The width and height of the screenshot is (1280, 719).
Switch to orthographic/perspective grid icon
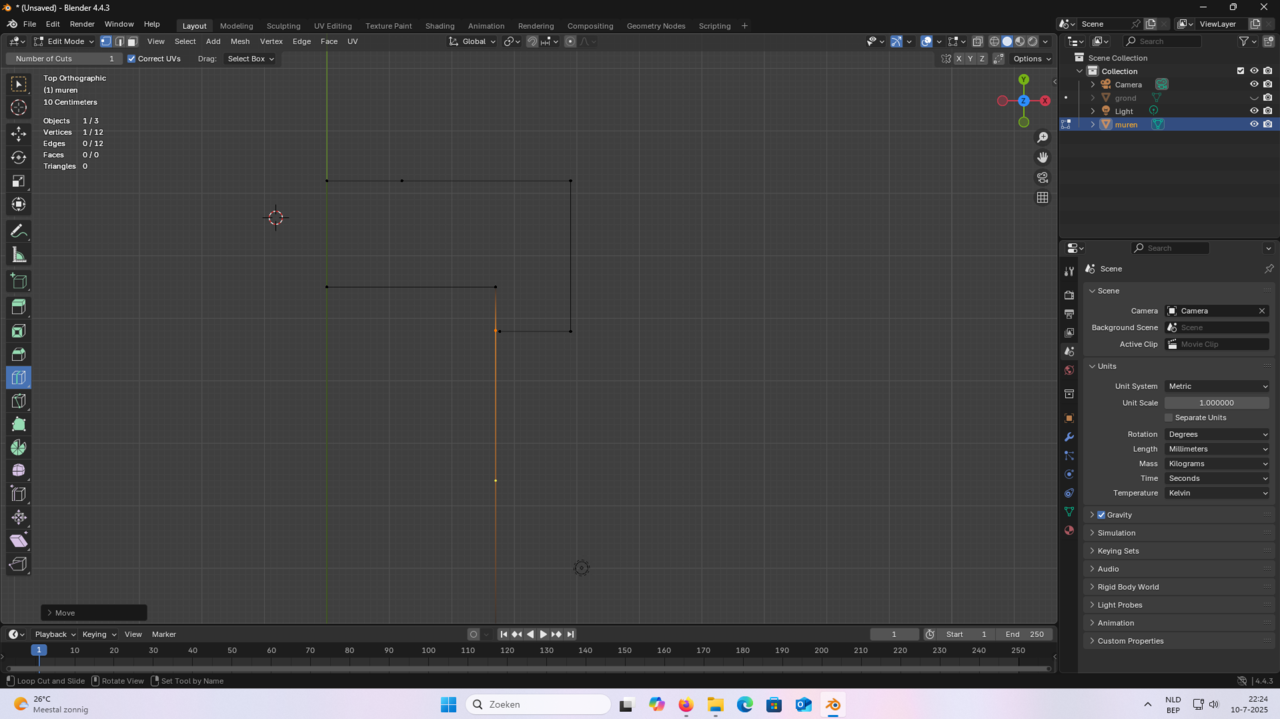(1042, 198)
